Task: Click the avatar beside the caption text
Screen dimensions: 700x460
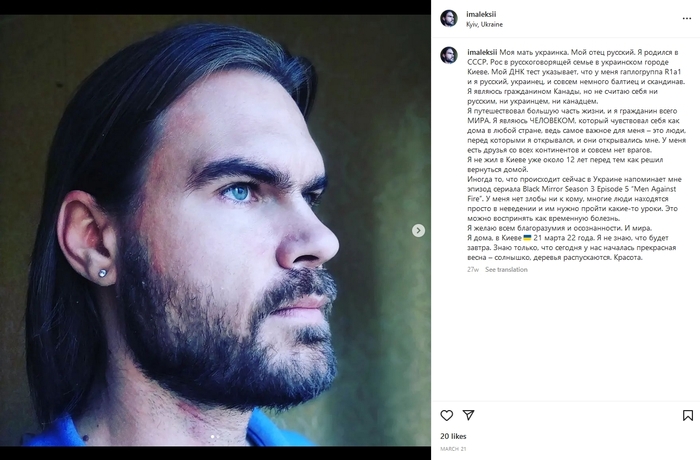Action: 449,55
